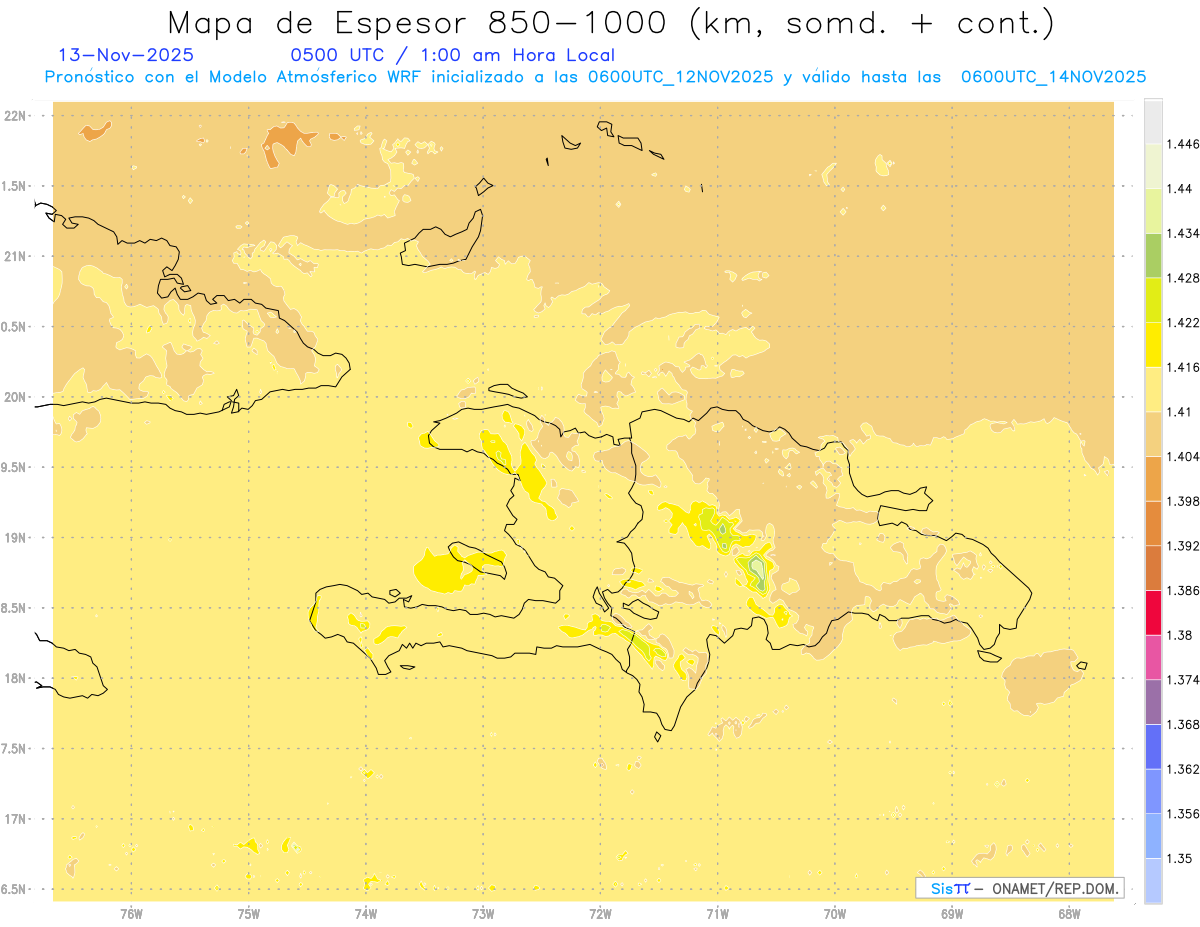1200x927 pixels.
Task: Click the legend value "1.404"
Action: 1183,457
